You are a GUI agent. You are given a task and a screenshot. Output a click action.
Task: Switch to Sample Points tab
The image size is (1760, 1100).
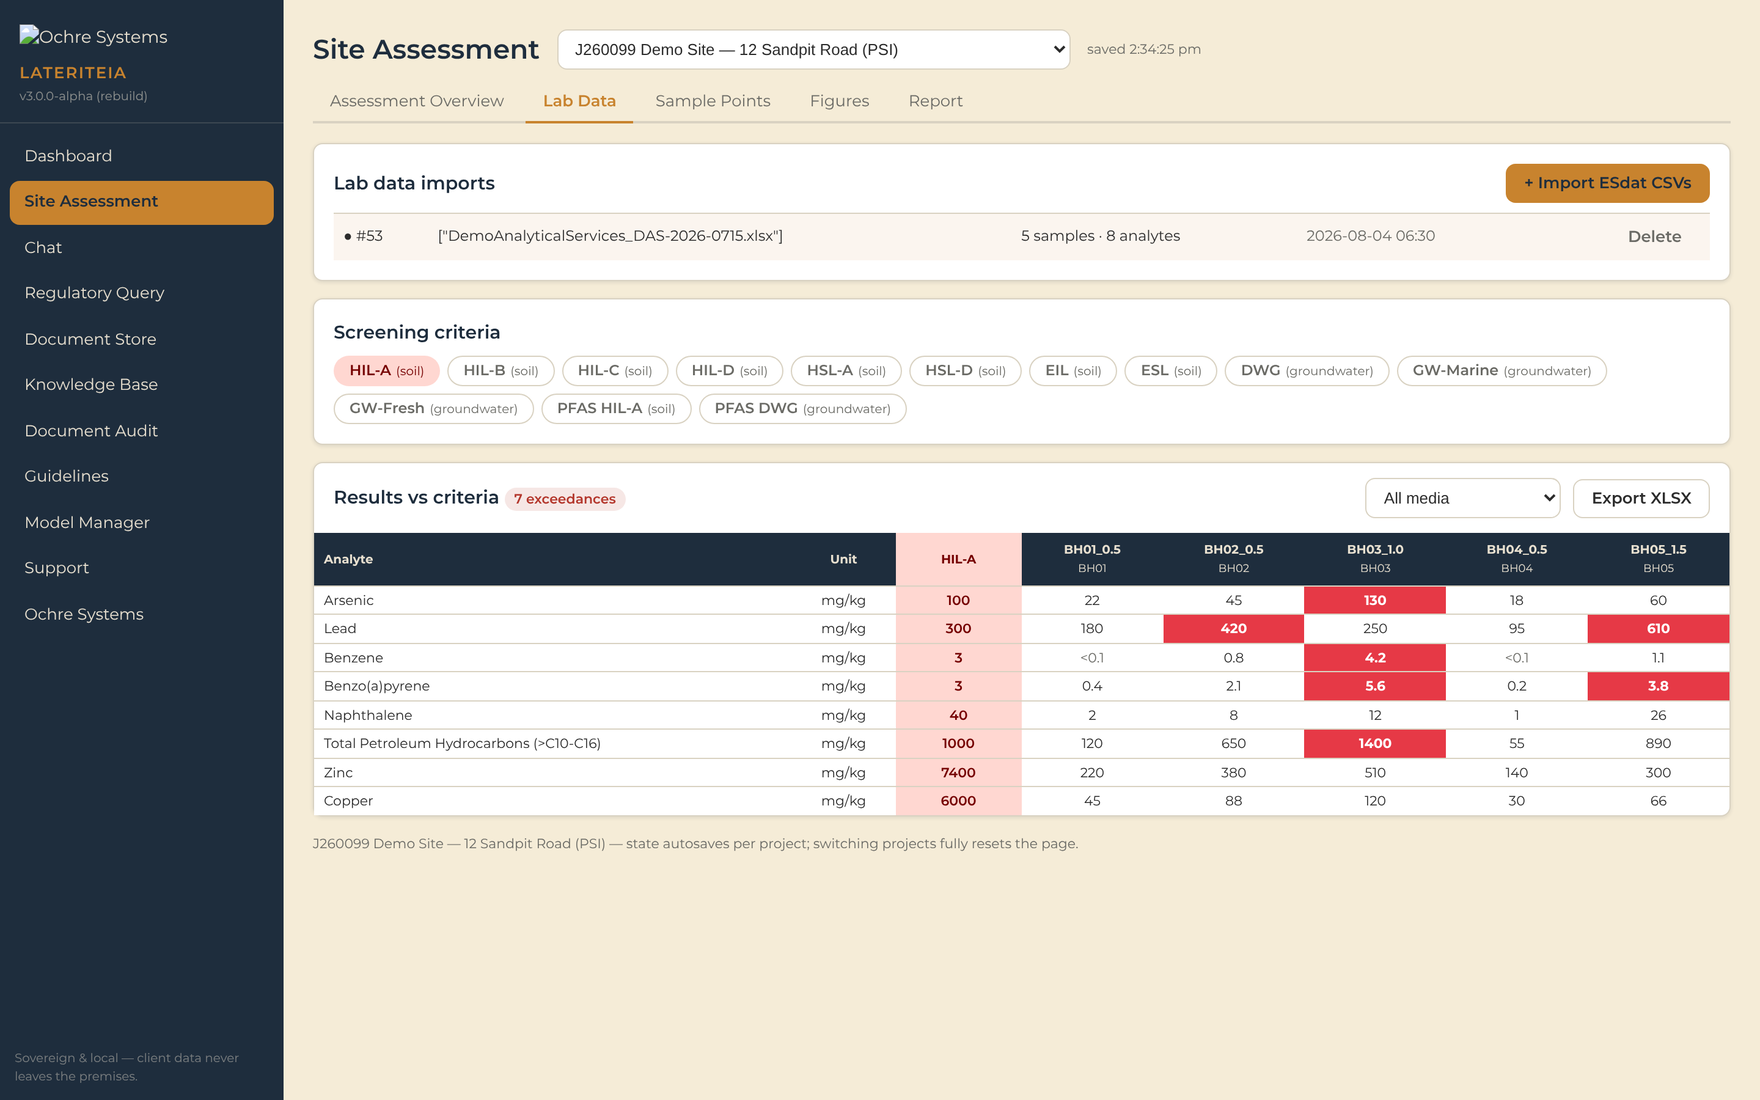click(x=713, y=101)
